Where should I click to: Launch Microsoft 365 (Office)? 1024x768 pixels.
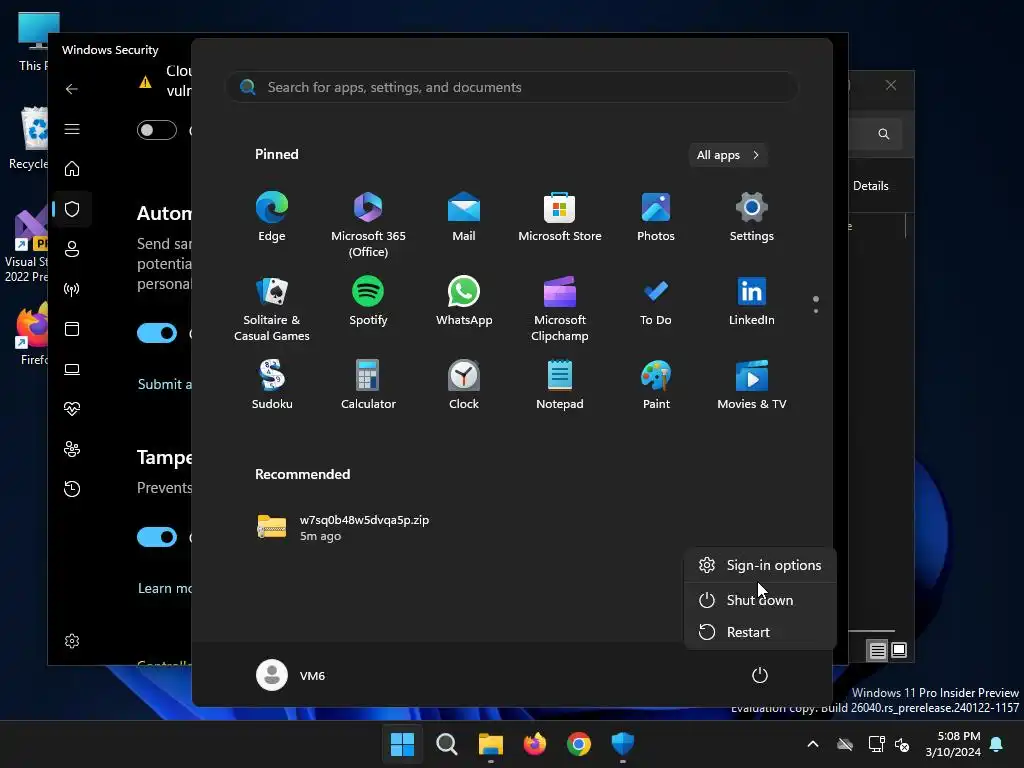click(368, 225)
